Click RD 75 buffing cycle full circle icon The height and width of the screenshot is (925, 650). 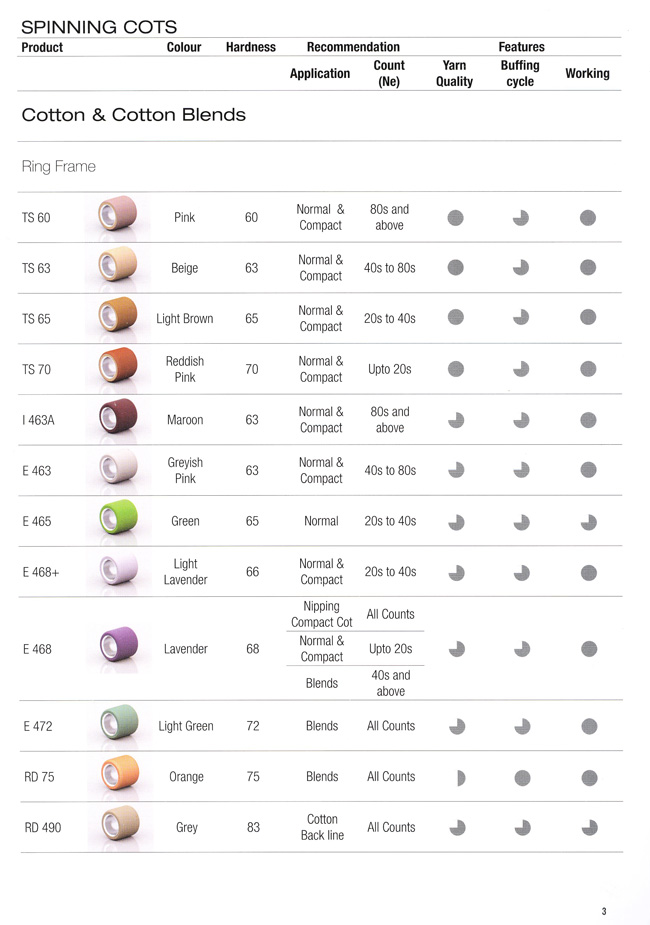522,778
